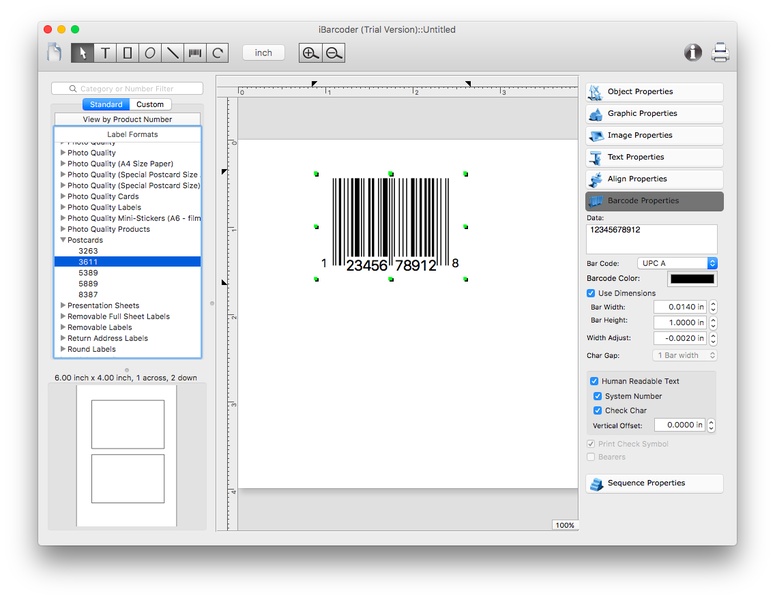Select the Text tool in the toolbar

(x=105, y=53)
